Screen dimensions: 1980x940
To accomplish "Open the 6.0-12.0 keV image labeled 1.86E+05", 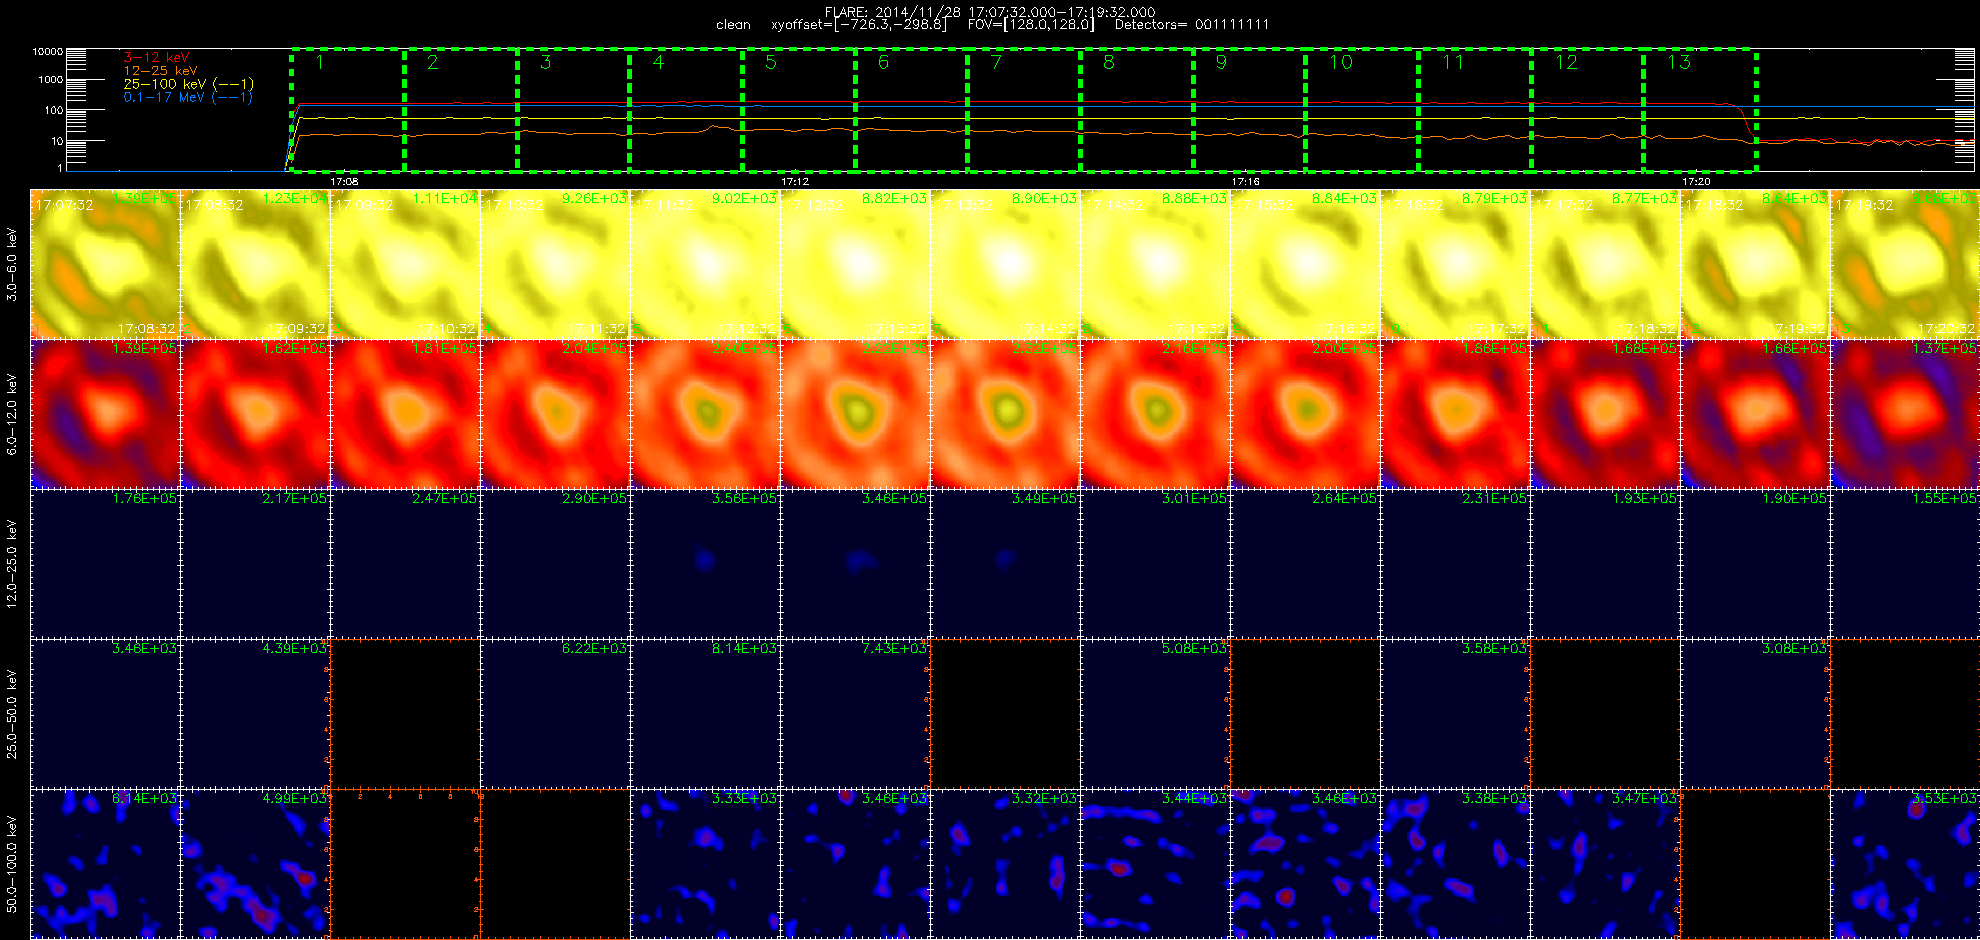I will 1455,414.
